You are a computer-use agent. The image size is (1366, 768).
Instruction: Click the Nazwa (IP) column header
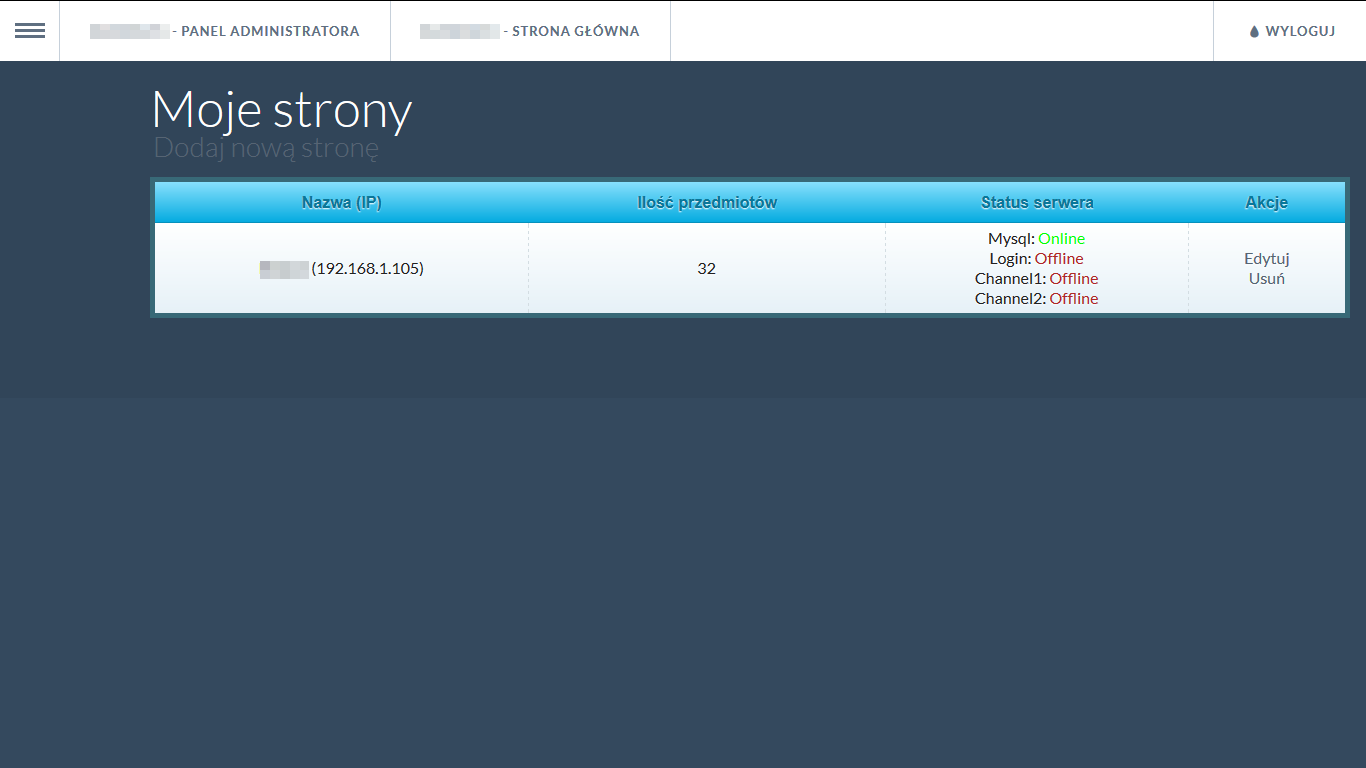[x=342, y=202]
